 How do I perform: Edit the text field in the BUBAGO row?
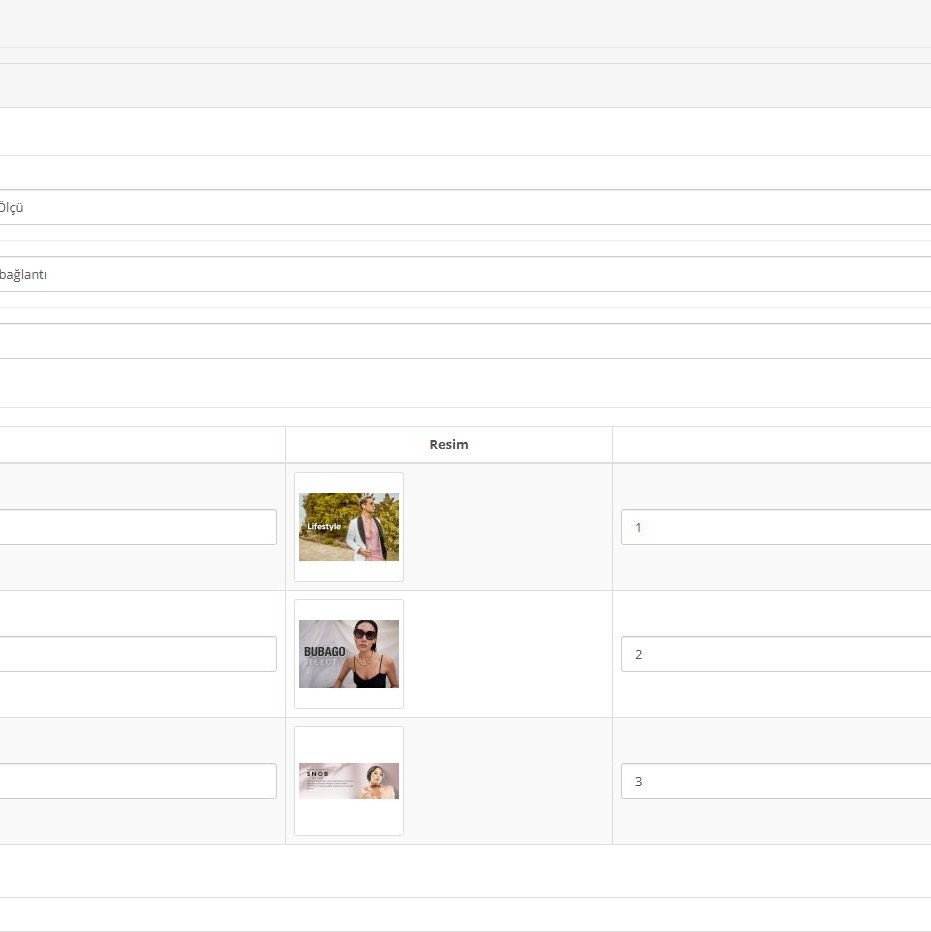pyautogui.click(x=138, y=654)
